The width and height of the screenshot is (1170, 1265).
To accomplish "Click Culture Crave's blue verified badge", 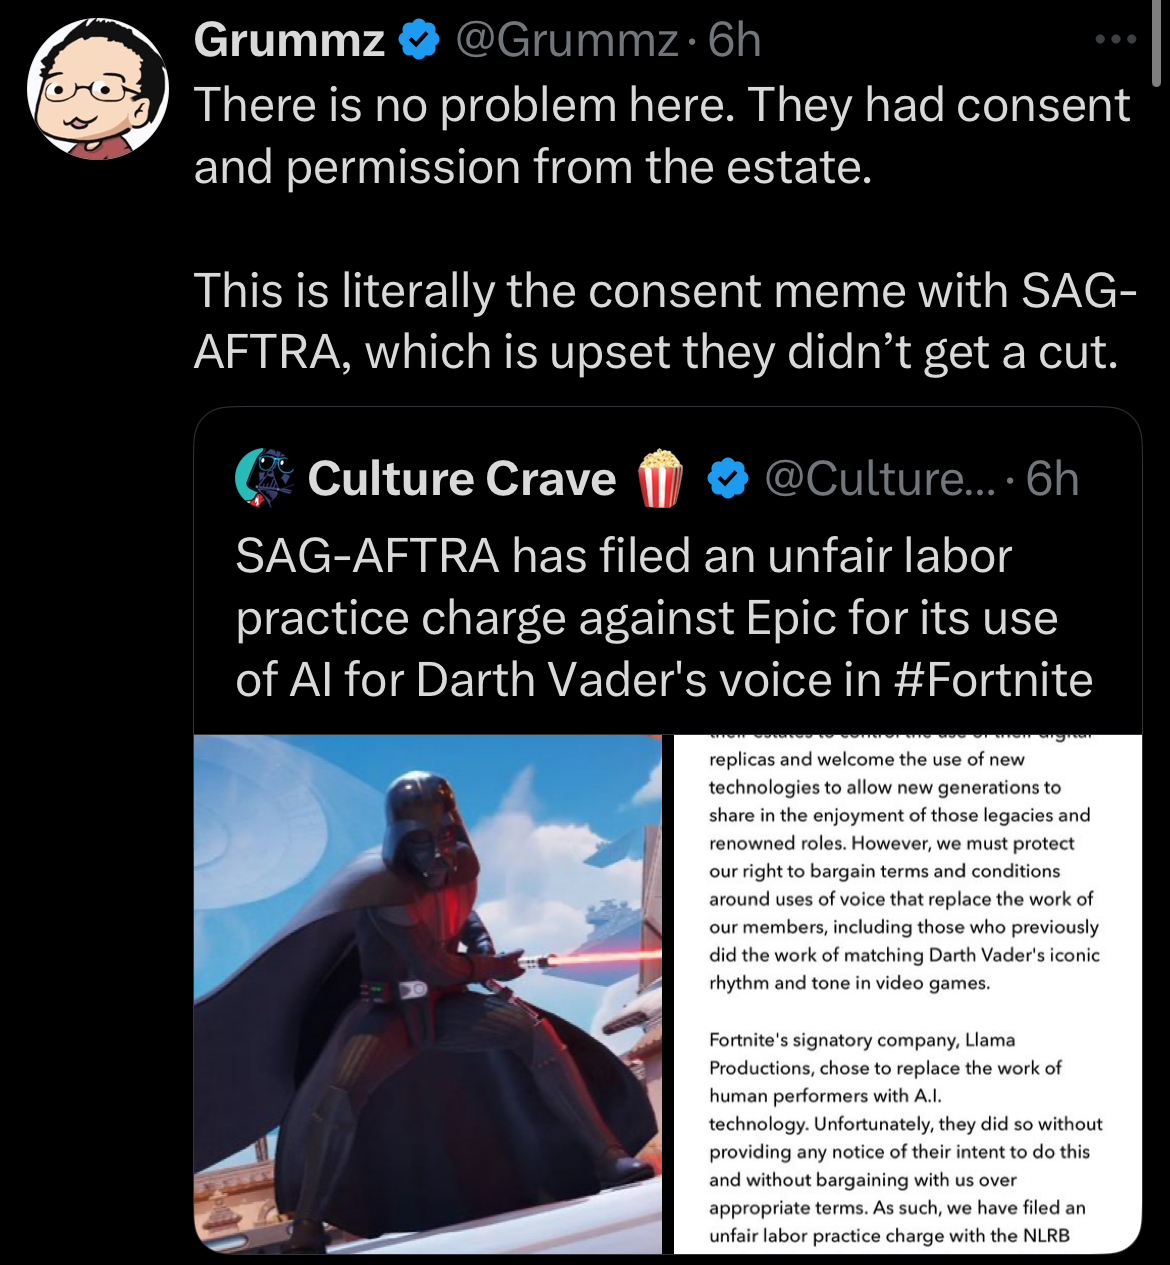I will pos(728,479).
